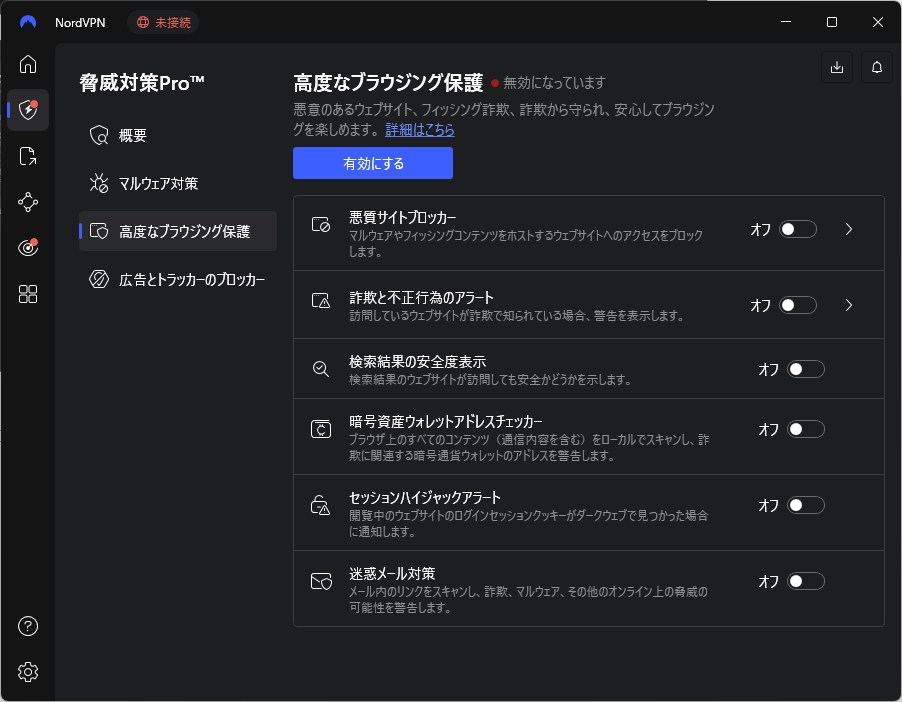Viewport: 902px width, 702px height.
Task: Select the マルウェア対策 menu item
Action: pyautogui.click(x=158, y=183)
